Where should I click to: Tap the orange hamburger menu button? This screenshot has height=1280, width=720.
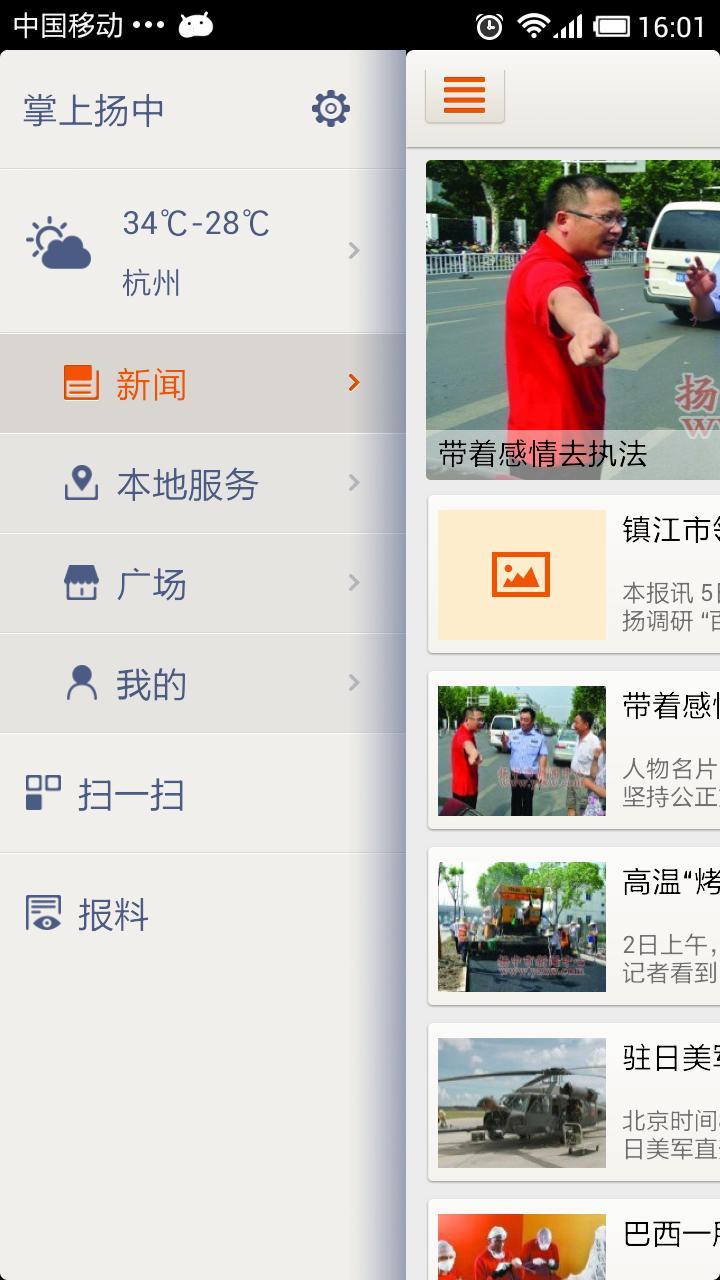(x=465, y=96)
